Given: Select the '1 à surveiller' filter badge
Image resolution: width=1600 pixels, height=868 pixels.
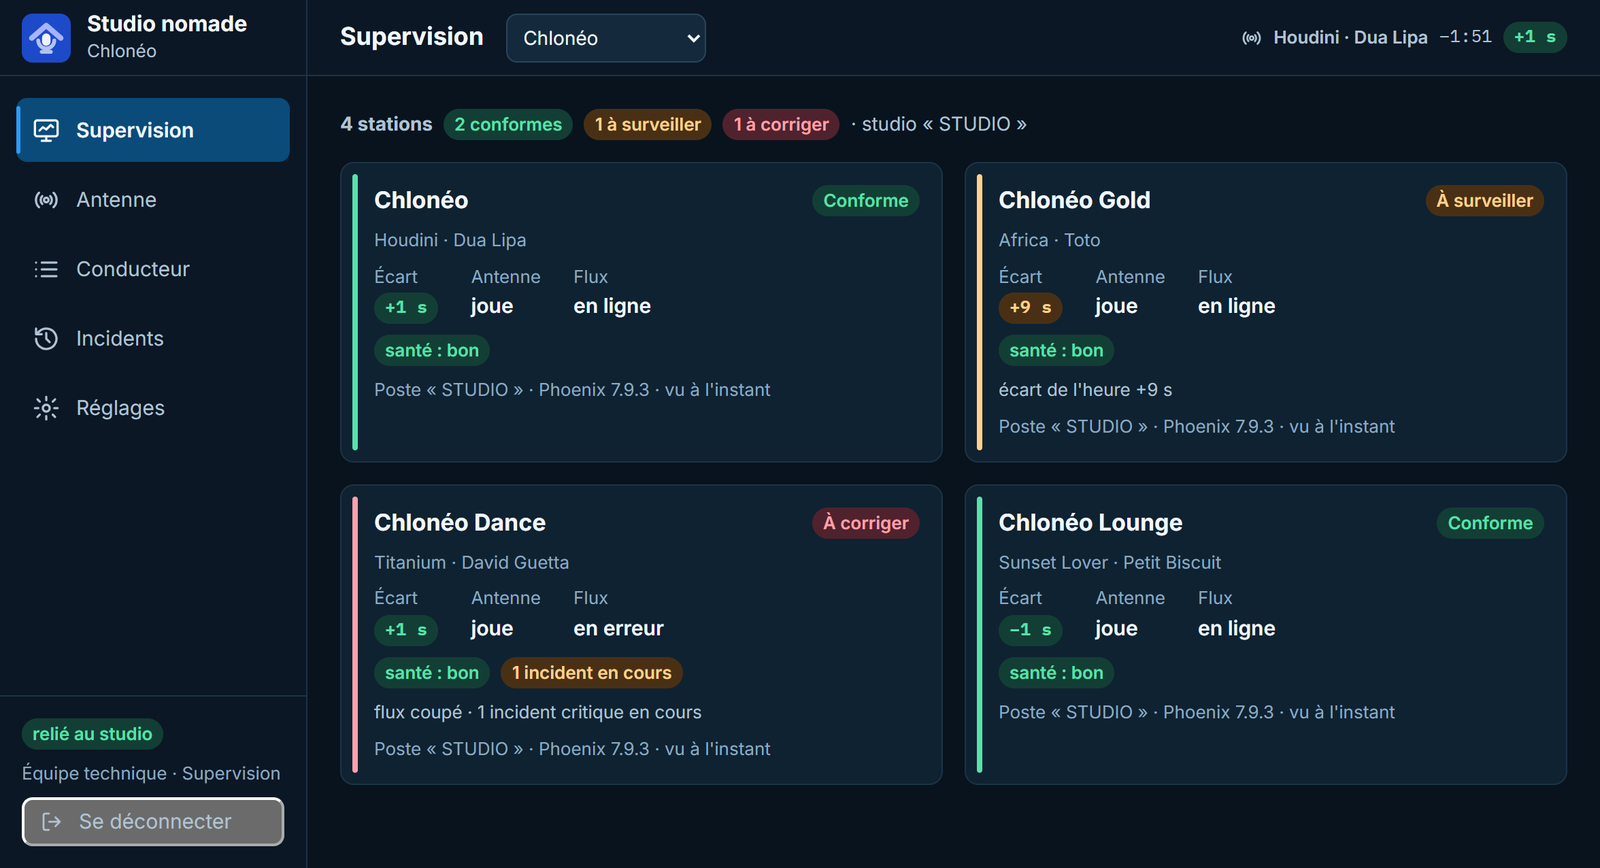Looking at the screenshot, I should click(x=648, y=125).
